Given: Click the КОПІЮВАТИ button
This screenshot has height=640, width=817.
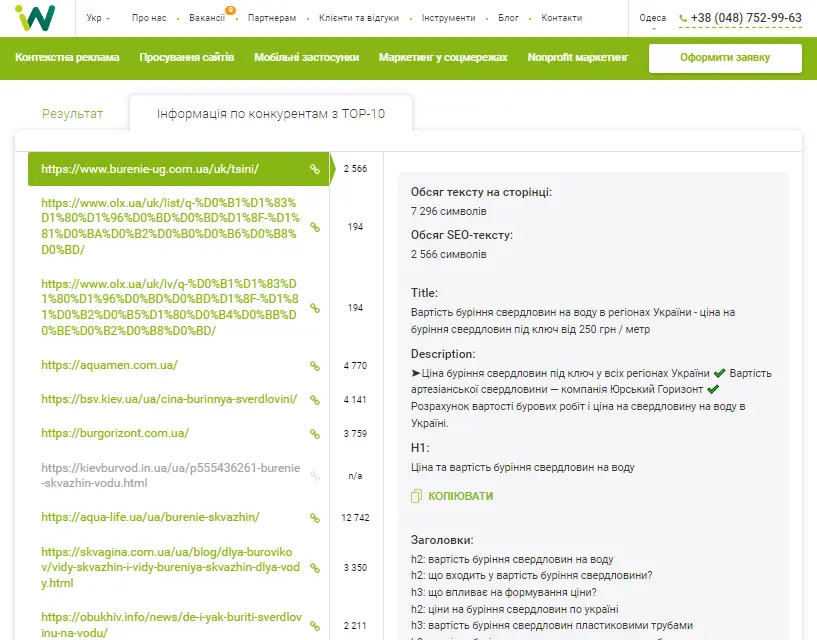Looking at the screenshot, I should (x=452, y=496).
